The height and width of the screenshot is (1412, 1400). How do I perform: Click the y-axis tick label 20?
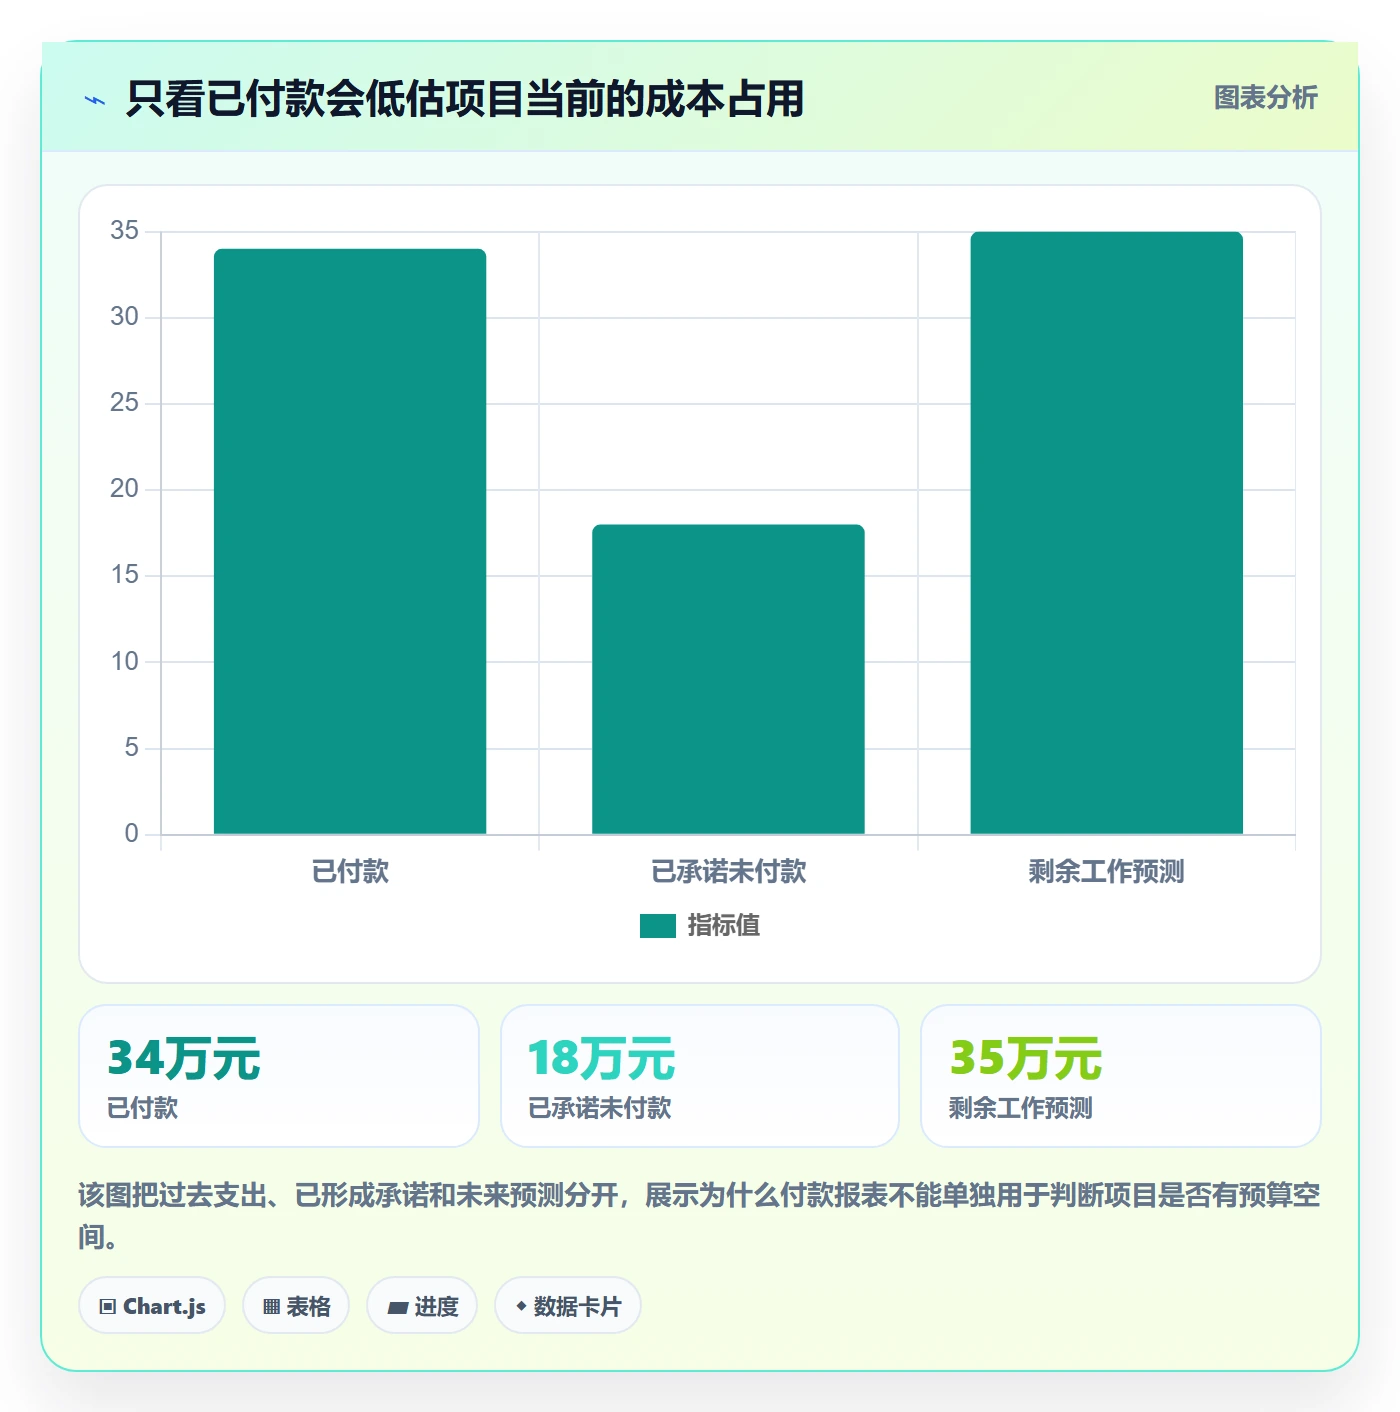tap(125, 489)
